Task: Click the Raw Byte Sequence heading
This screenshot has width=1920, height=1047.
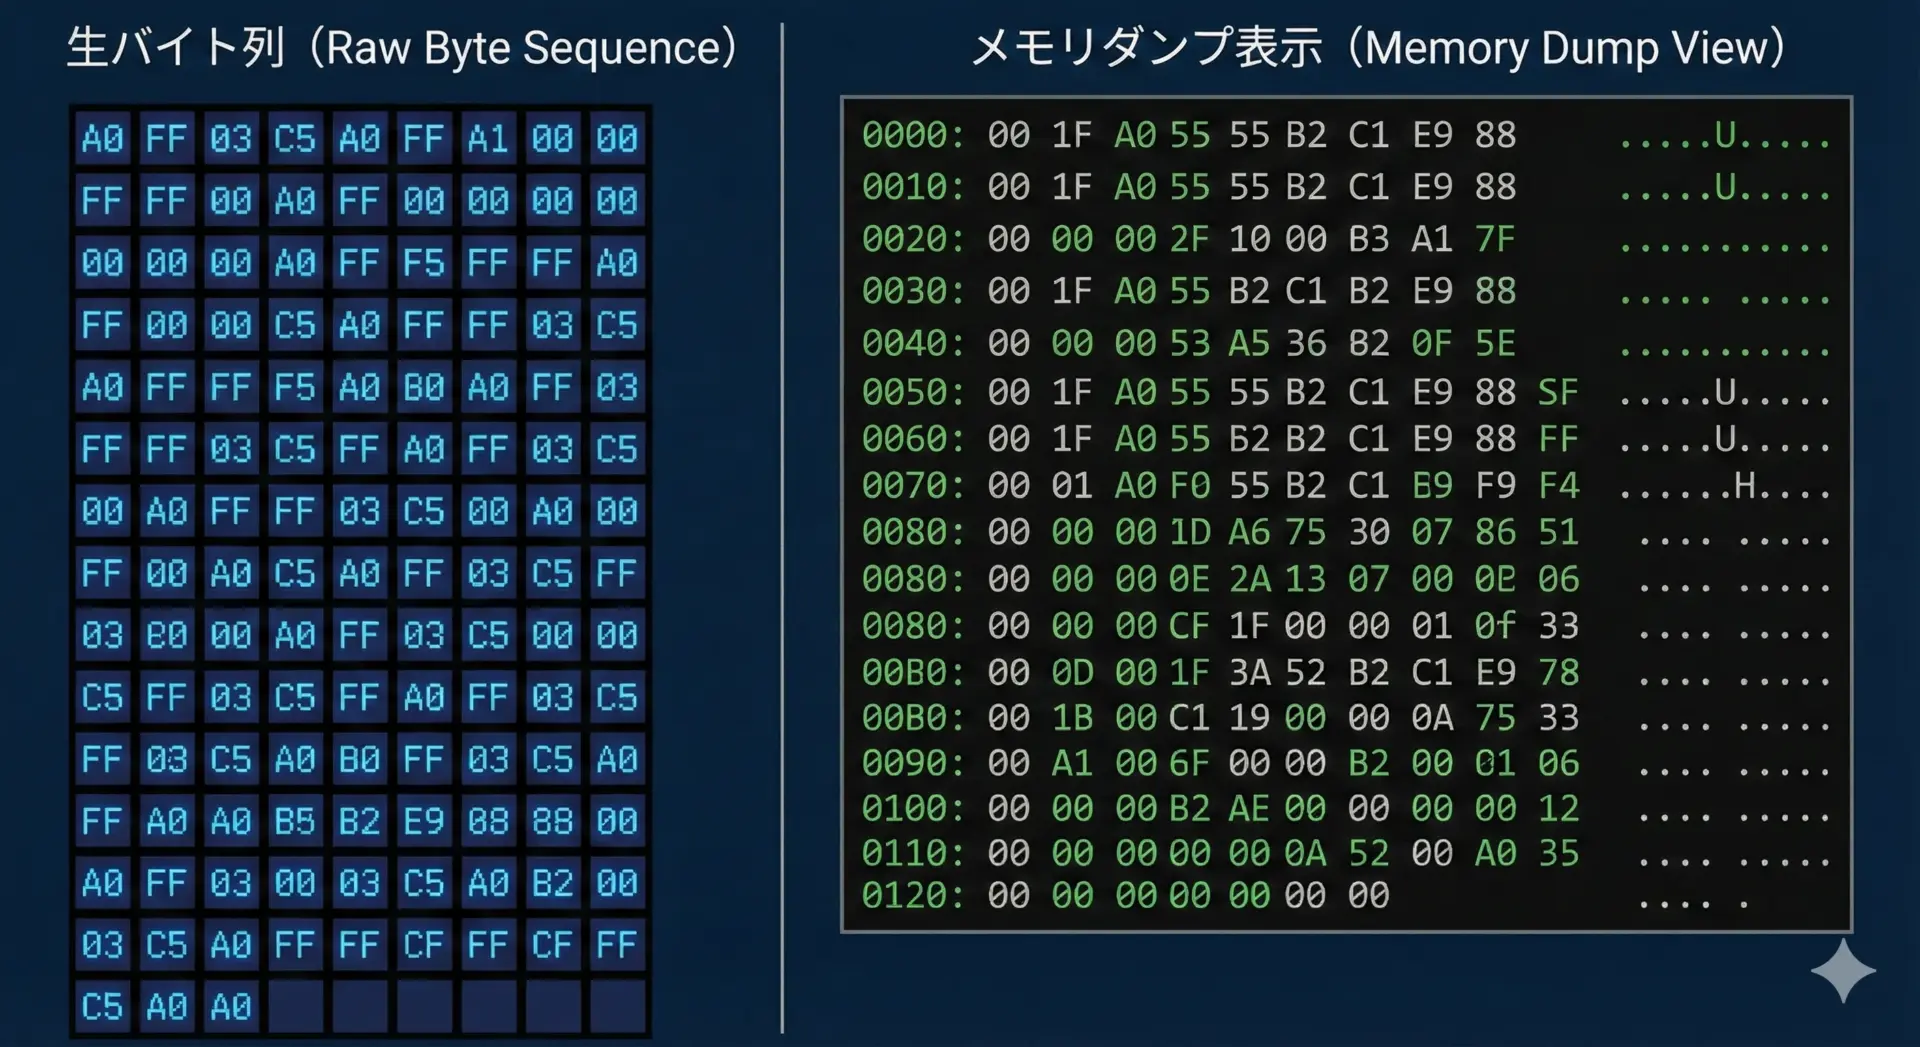Action: point(402,48)
